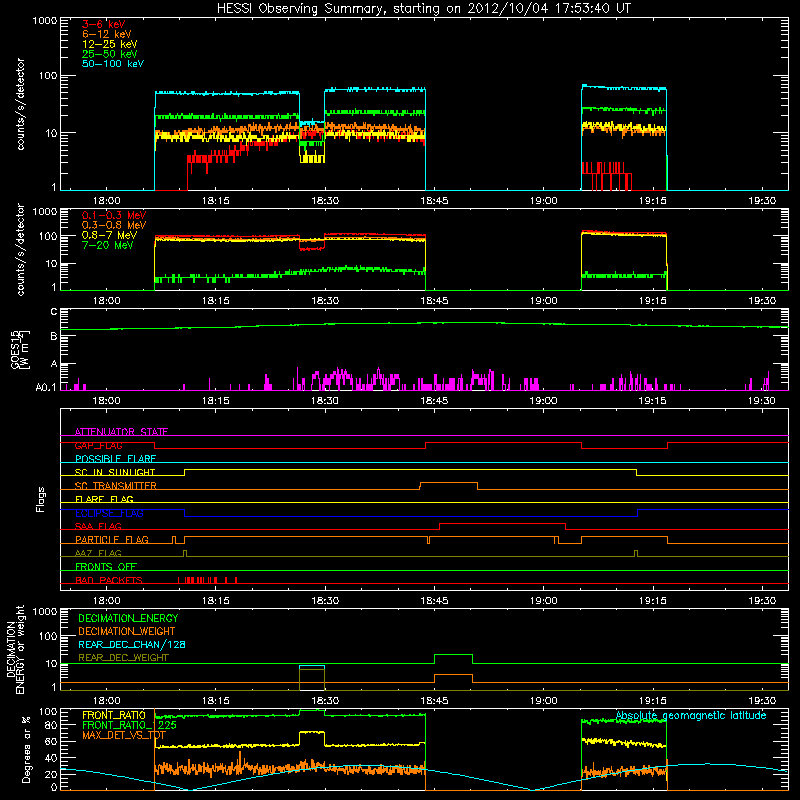Select the POSSIBLE_FLARE flag label
Viewport: 800px width, 800px height.
(x=115, y=459)
